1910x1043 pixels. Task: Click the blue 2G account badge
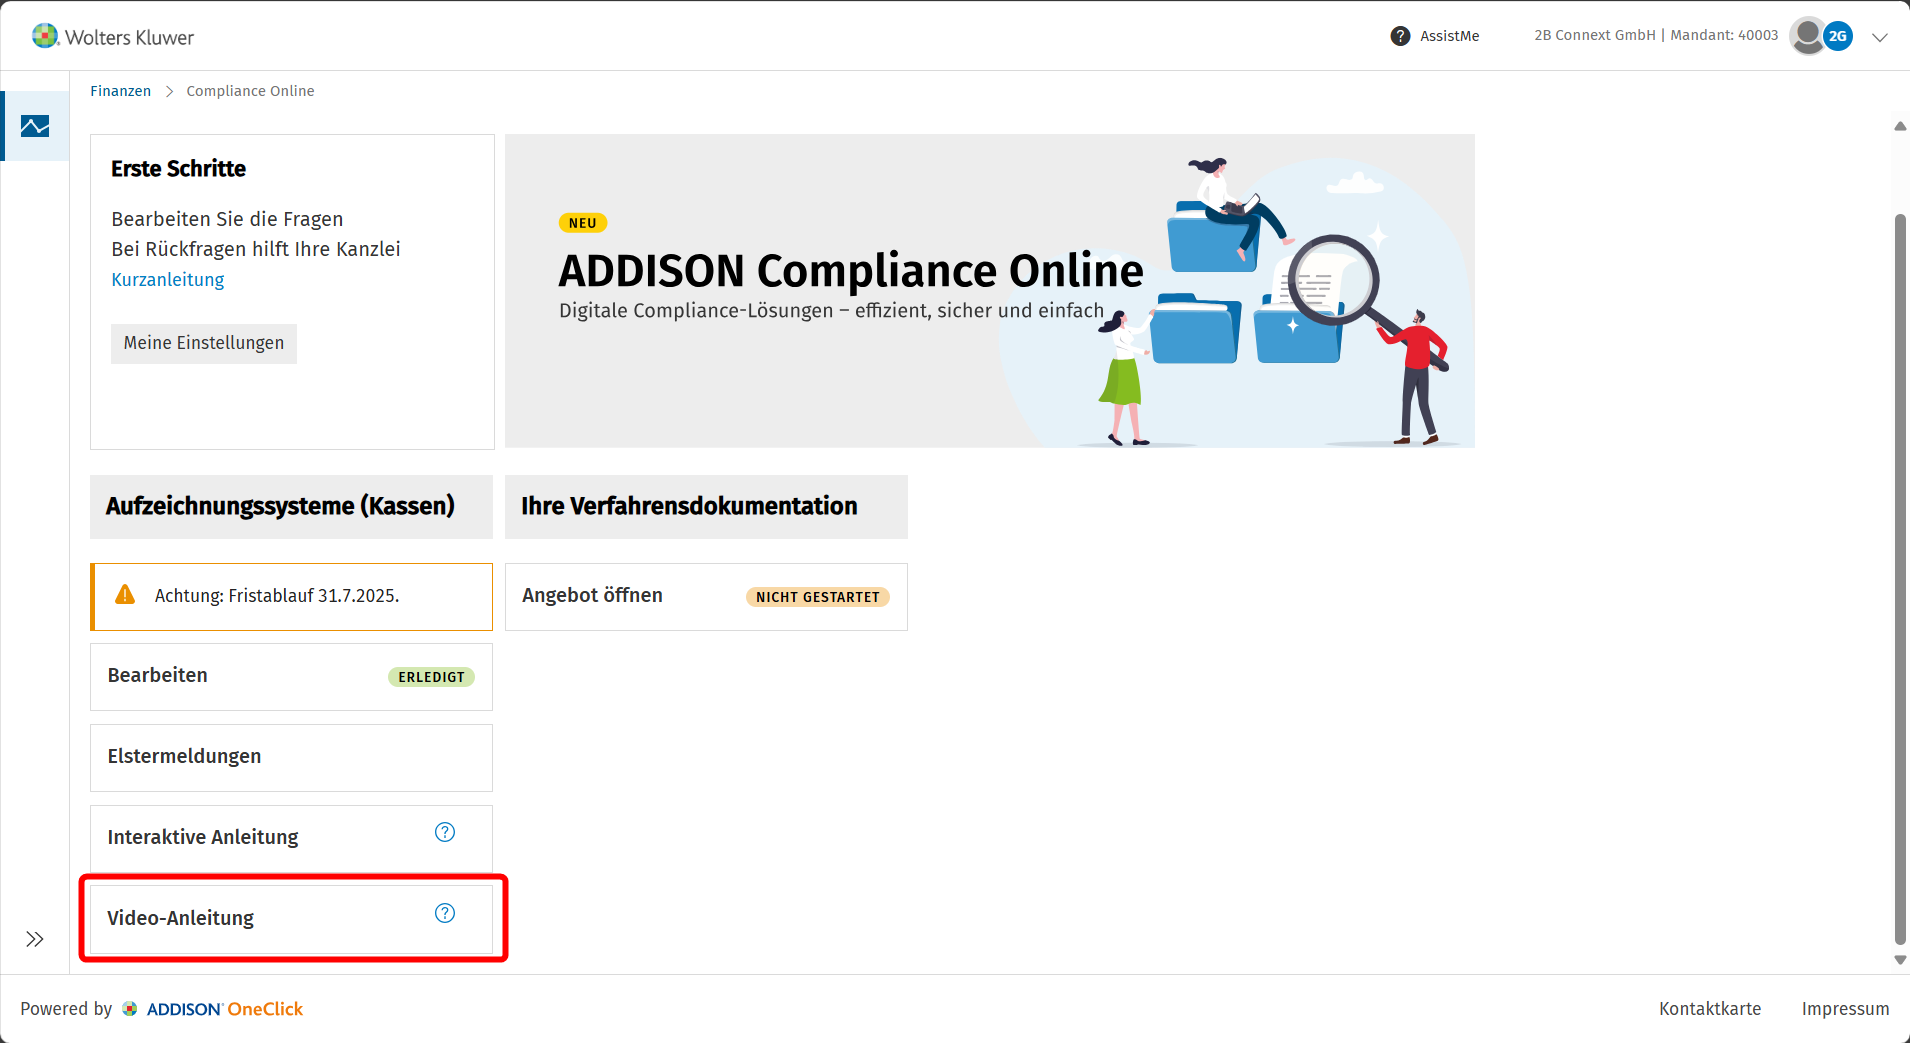pyautogui.click(x=1838, y=36)
